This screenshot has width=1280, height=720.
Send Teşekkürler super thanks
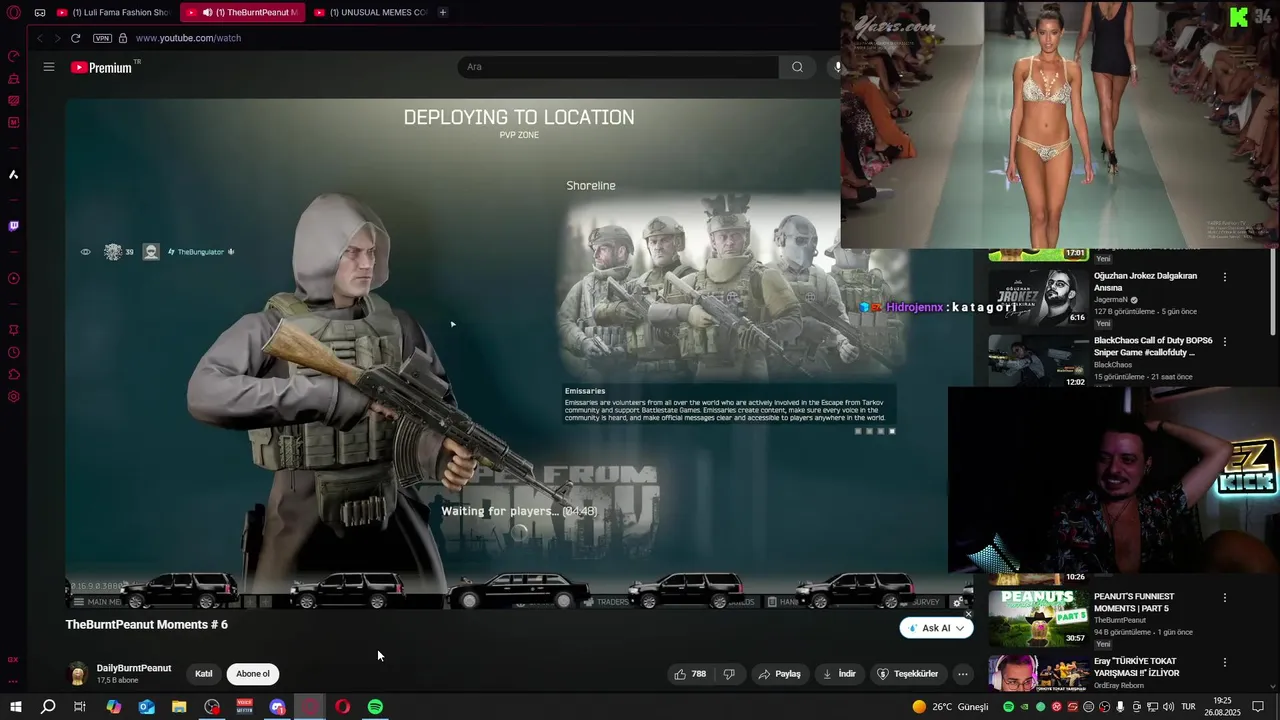[x=907, y=674]
